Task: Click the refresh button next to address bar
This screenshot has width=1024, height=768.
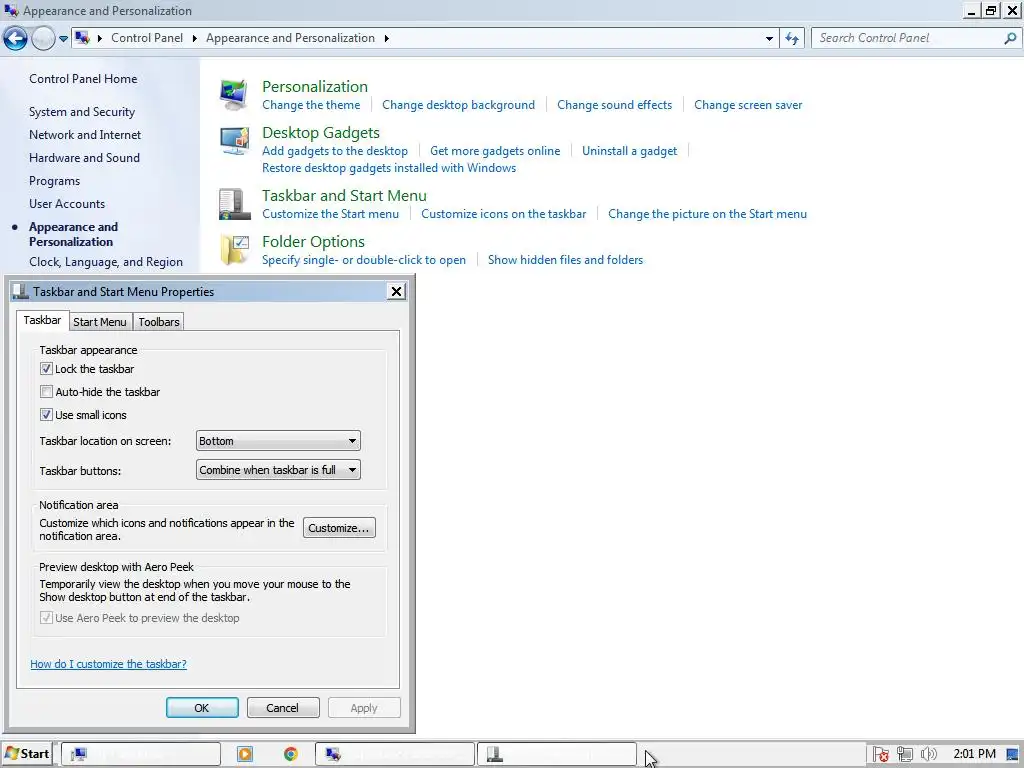Action: [x=792, y=39]
